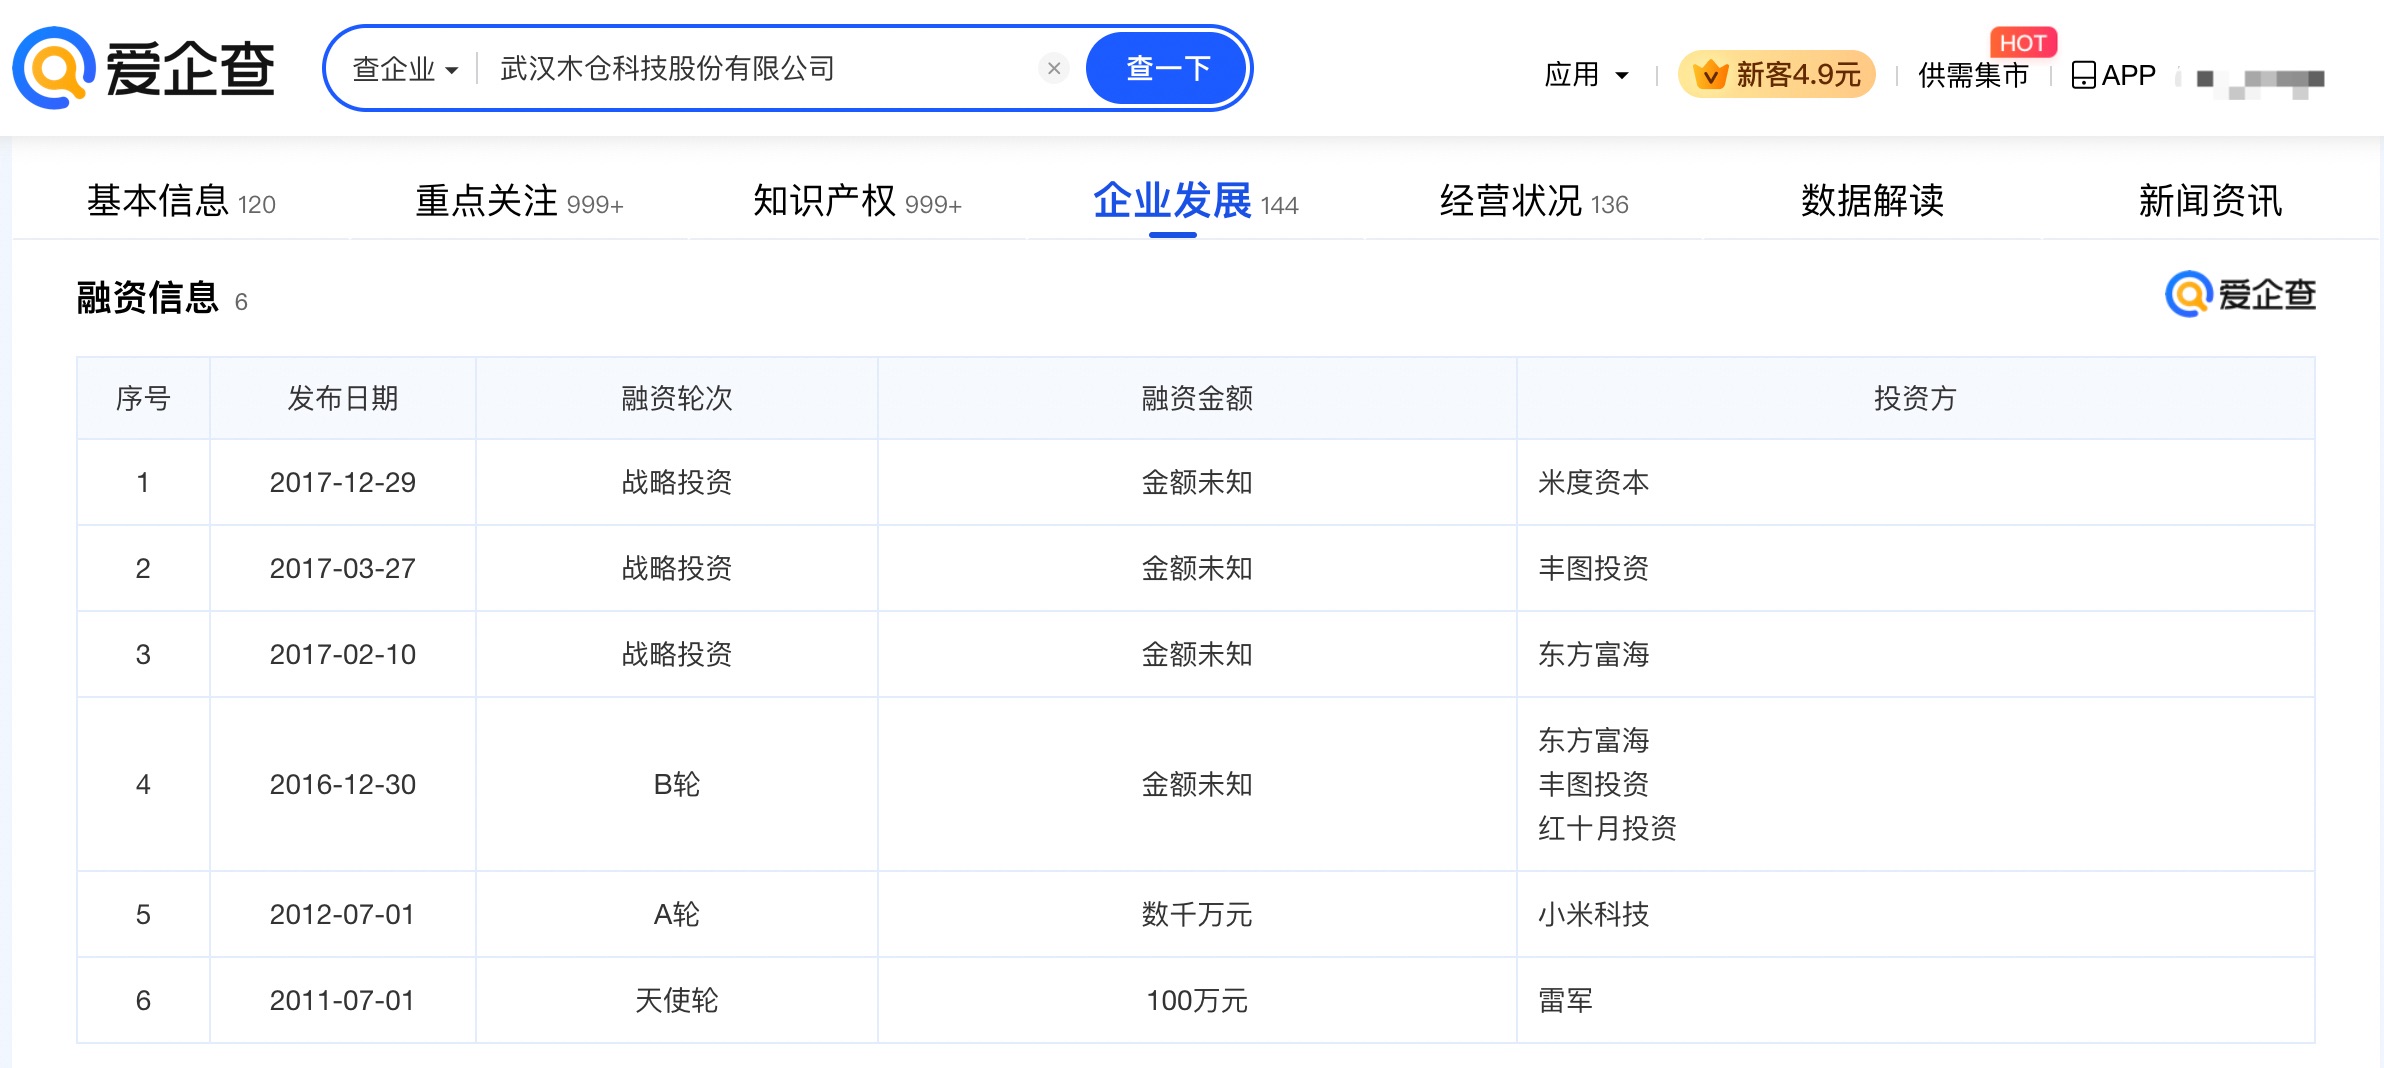
Task: Click the 融资轮次 column header
Action: [x=676, y=398]
